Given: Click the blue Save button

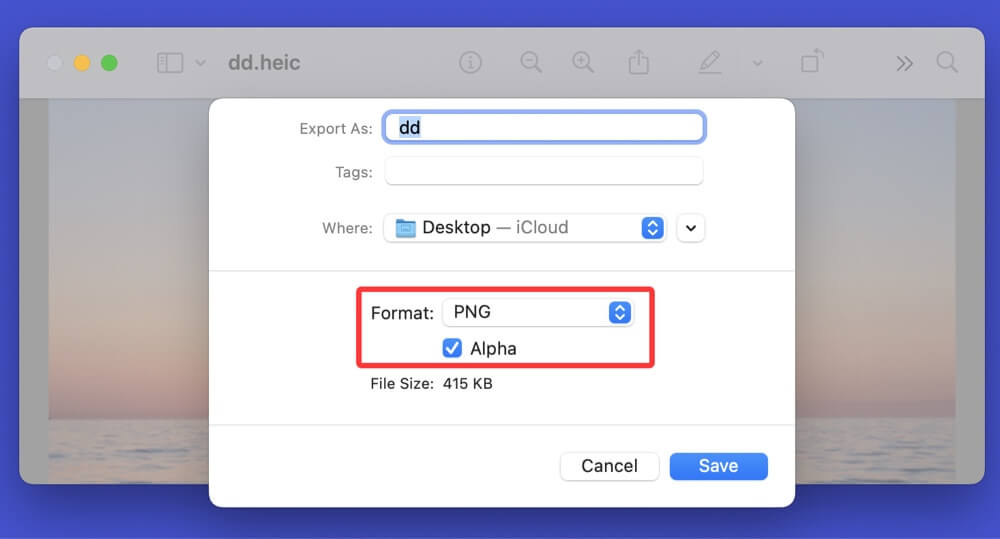Looking at the screenshot, I should 718,466.
